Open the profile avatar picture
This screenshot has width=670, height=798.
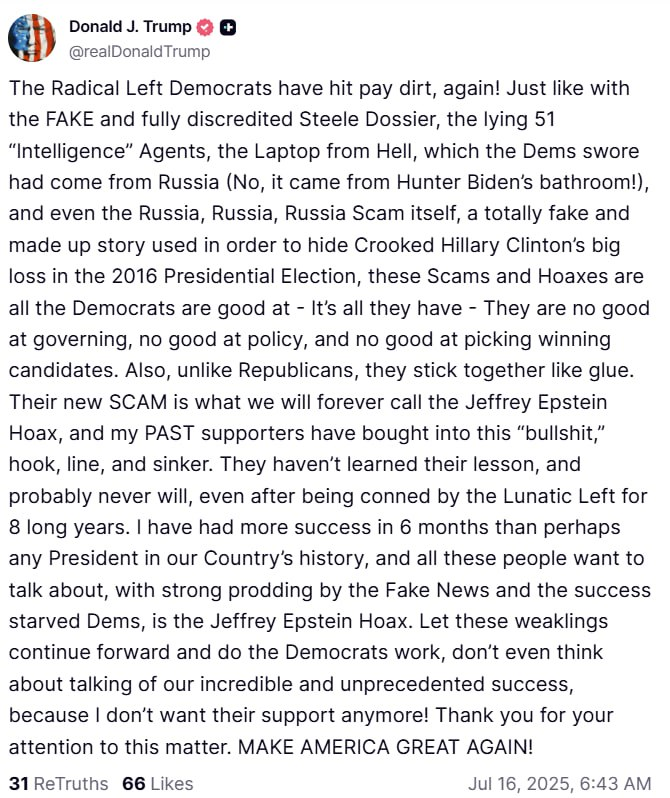click(33, 38)
